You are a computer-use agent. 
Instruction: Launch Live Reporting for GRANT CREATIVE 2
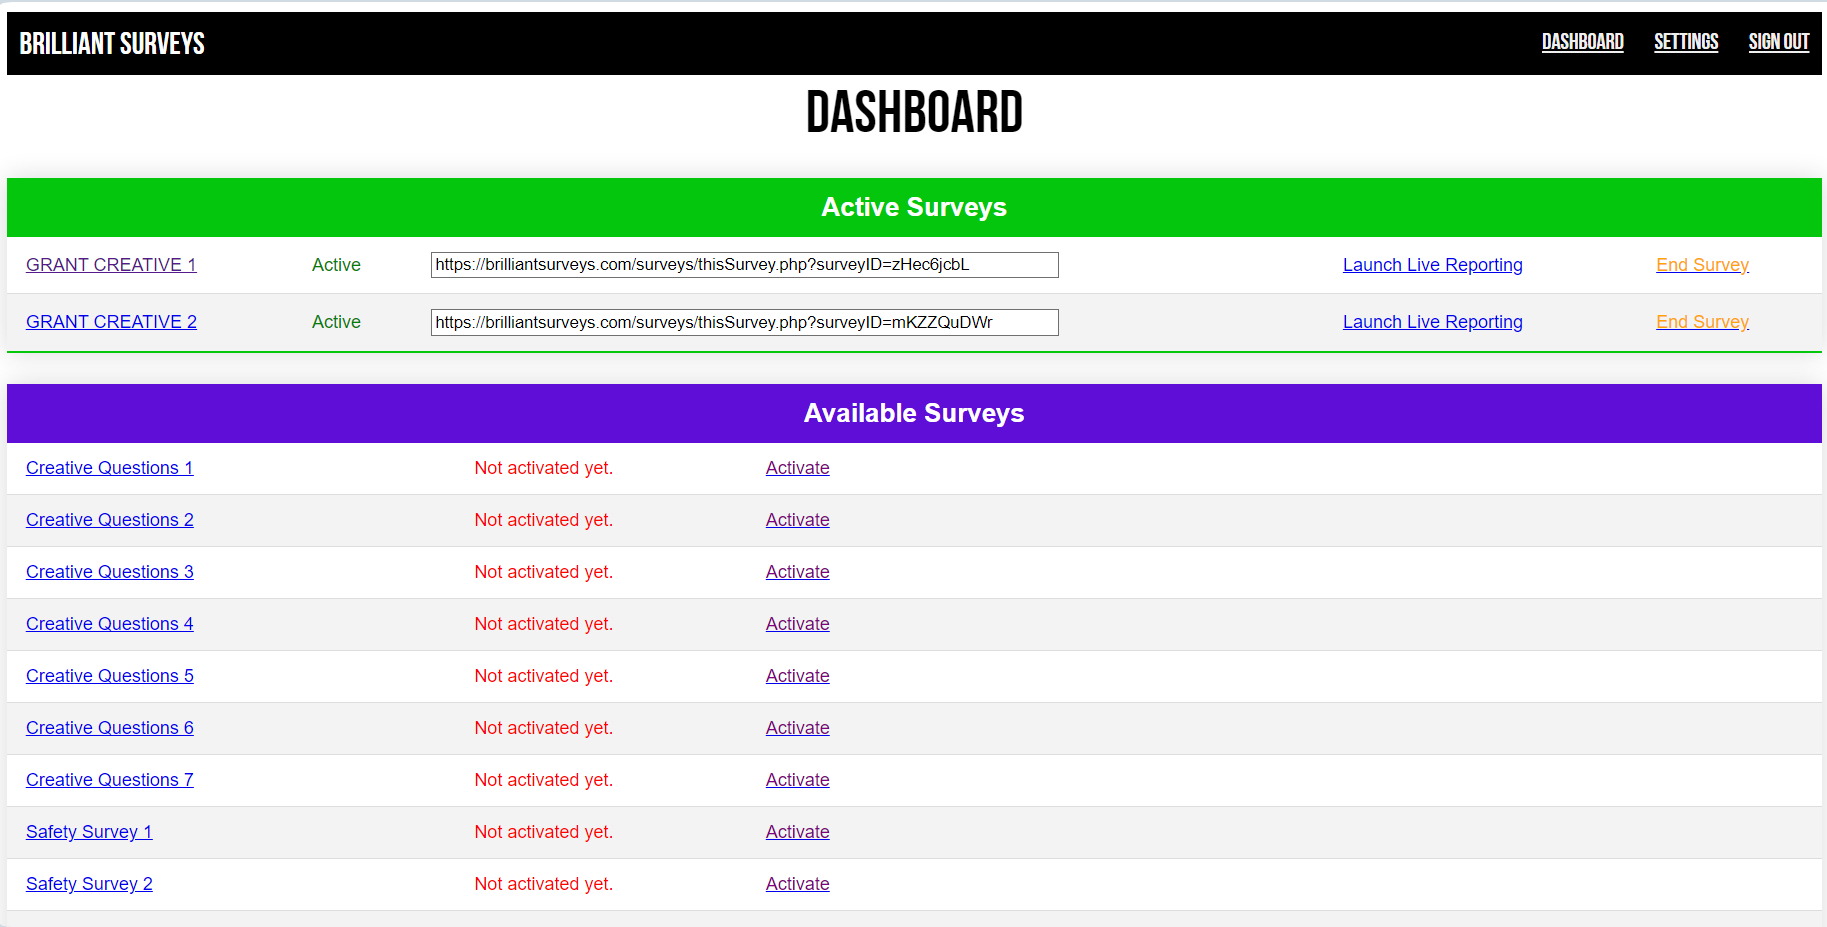(1432, 322)
